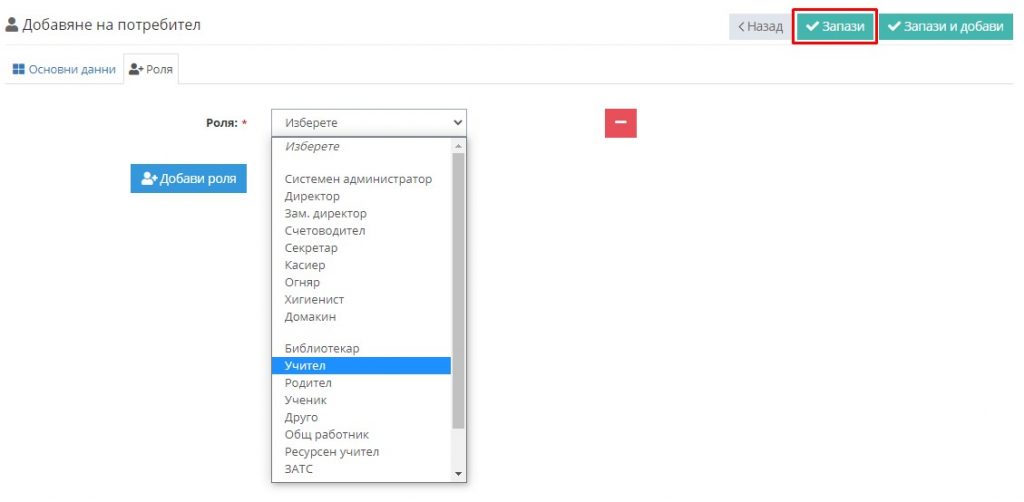Select Ресурсен учител option

(x=331, y=452)
